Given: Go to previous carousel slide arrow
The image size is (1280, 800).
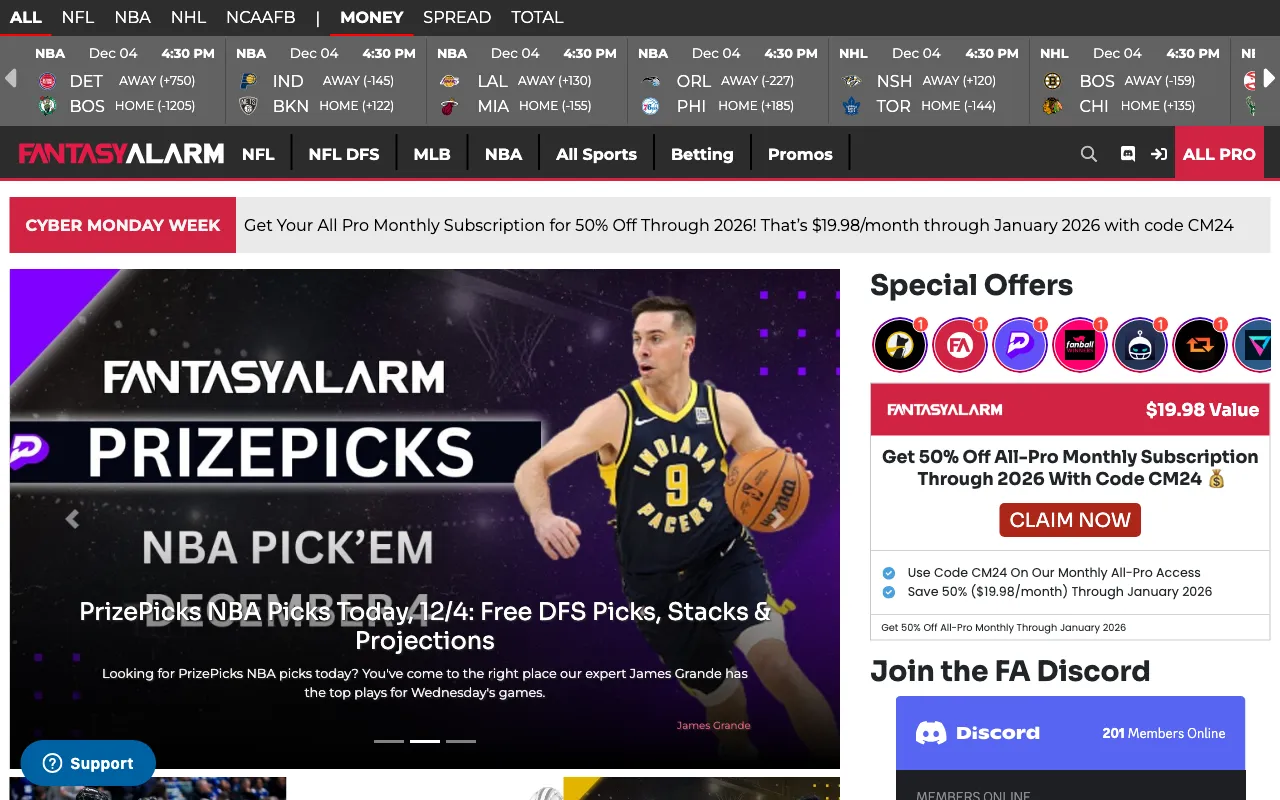Looking at the screenshot, I should [72, 519].
